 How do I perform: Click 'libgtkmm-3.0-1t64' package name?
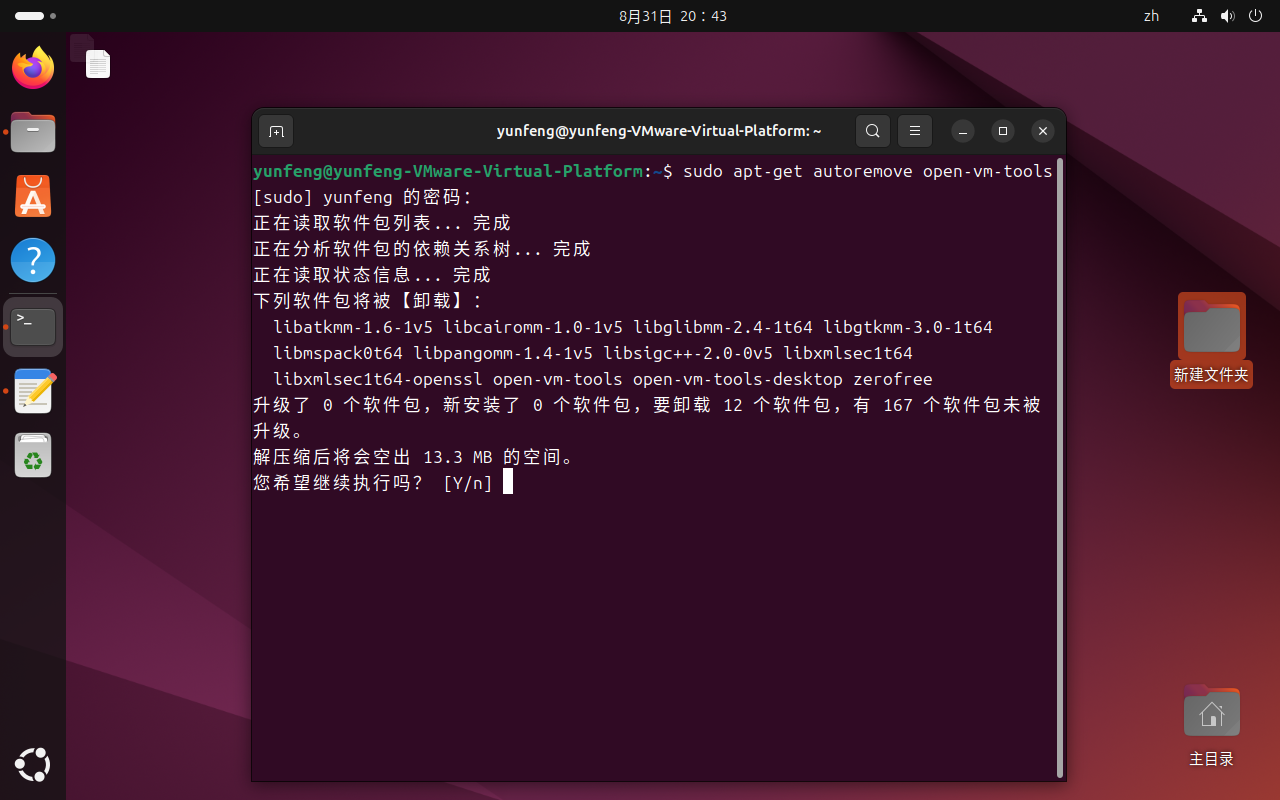pyautogui.click(x=908, y=328)
